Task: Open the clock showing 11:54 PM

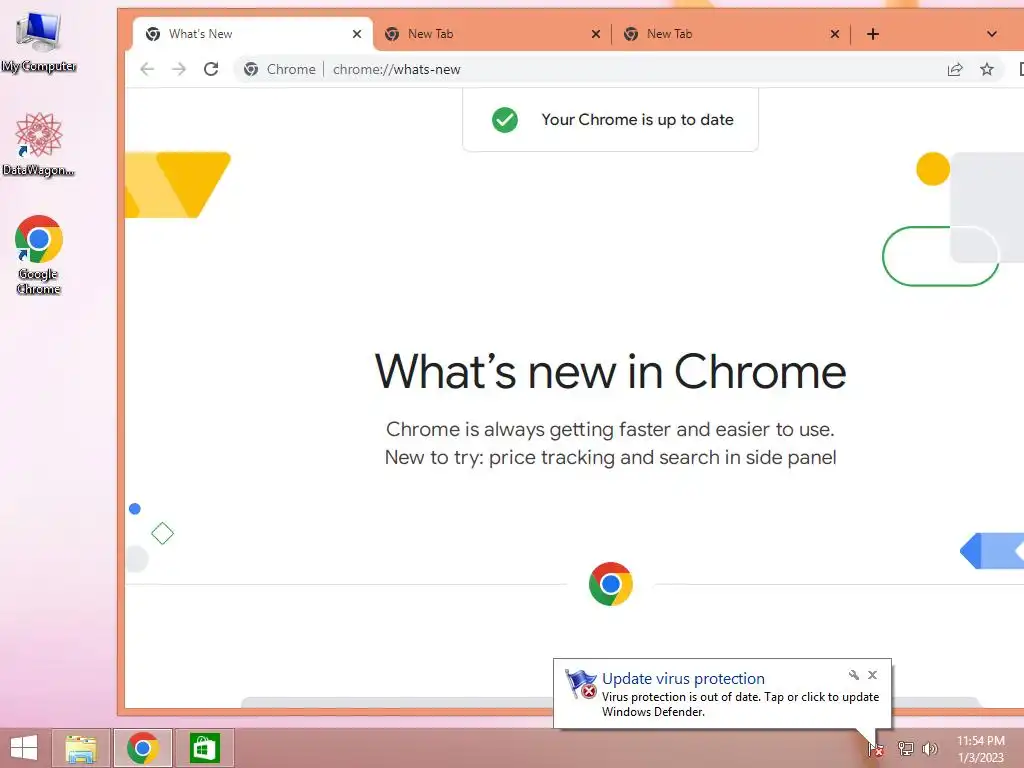Action: pyautogui.click(x=981, y=748)
